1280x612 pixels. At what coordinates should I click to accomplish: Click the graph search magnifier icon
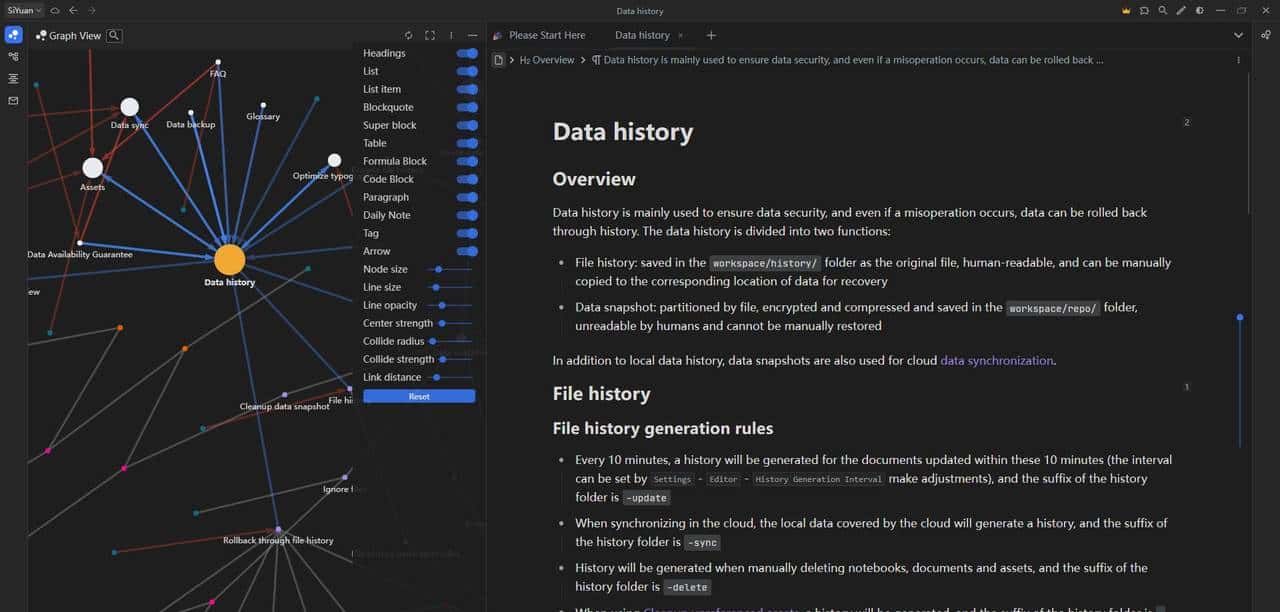pos(115,36)
